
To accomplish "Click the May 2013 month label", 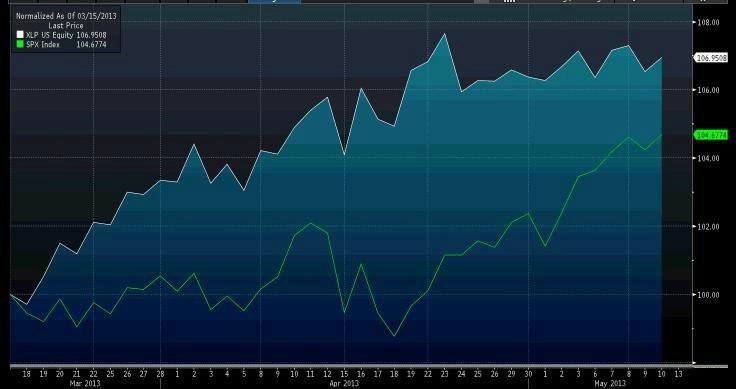I will coord(611,383).
